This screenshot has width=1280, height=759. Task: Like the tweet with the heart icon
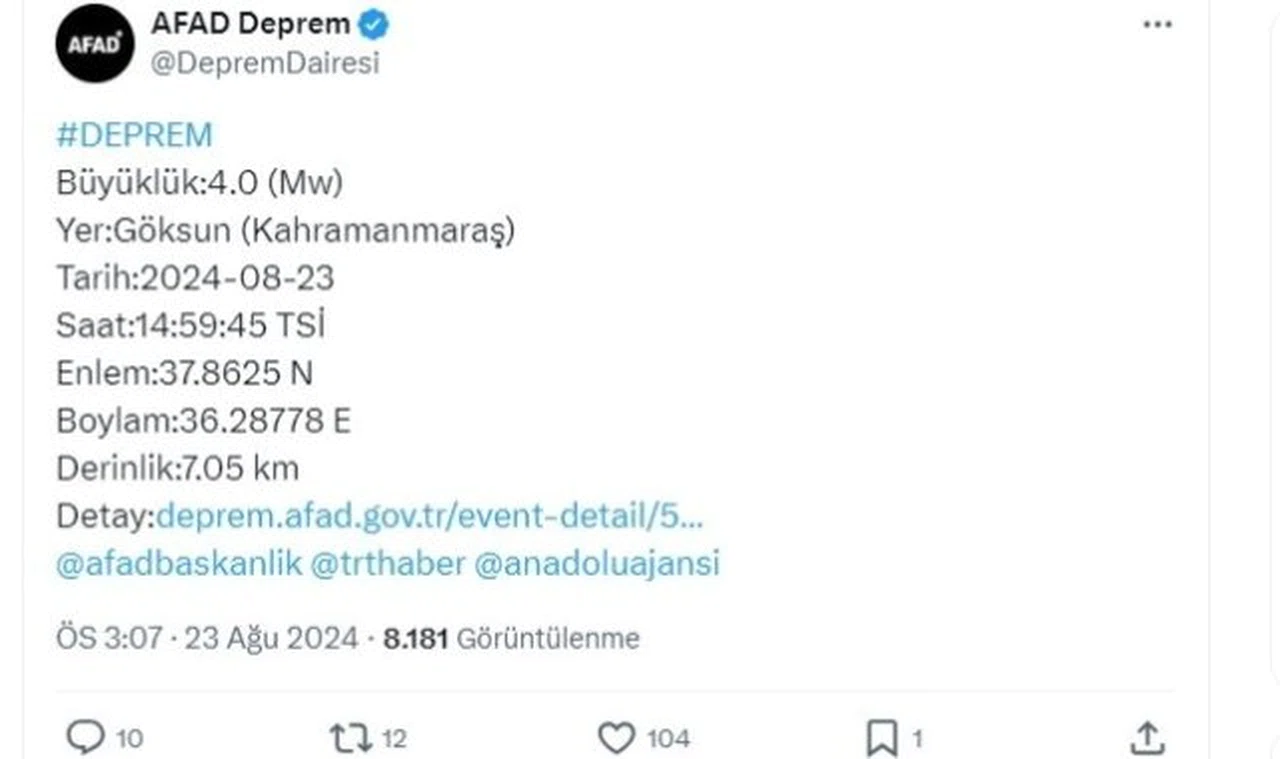tap(616, 738)
